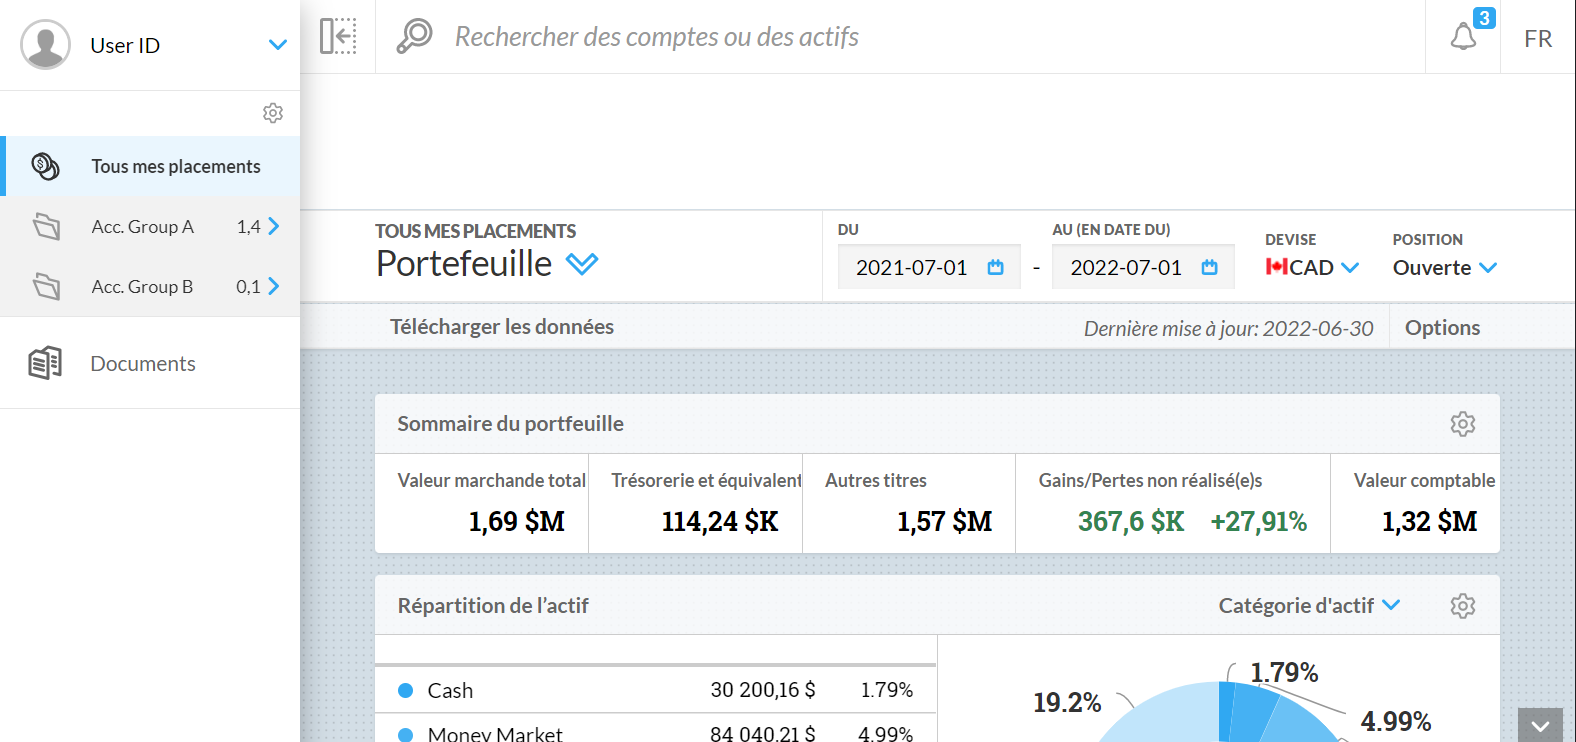Click Télécharger les données
Screen dimensions: 1576x742
tap(502, 327)
